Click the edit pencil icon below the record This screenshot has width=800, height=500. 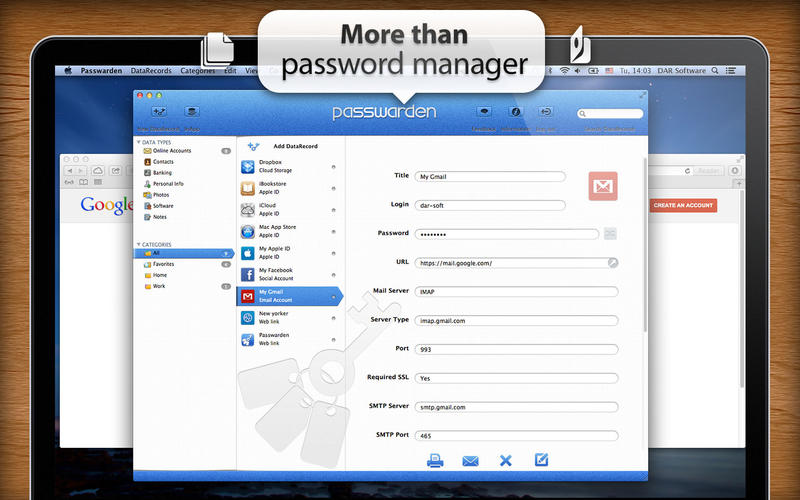click(541, 460)
